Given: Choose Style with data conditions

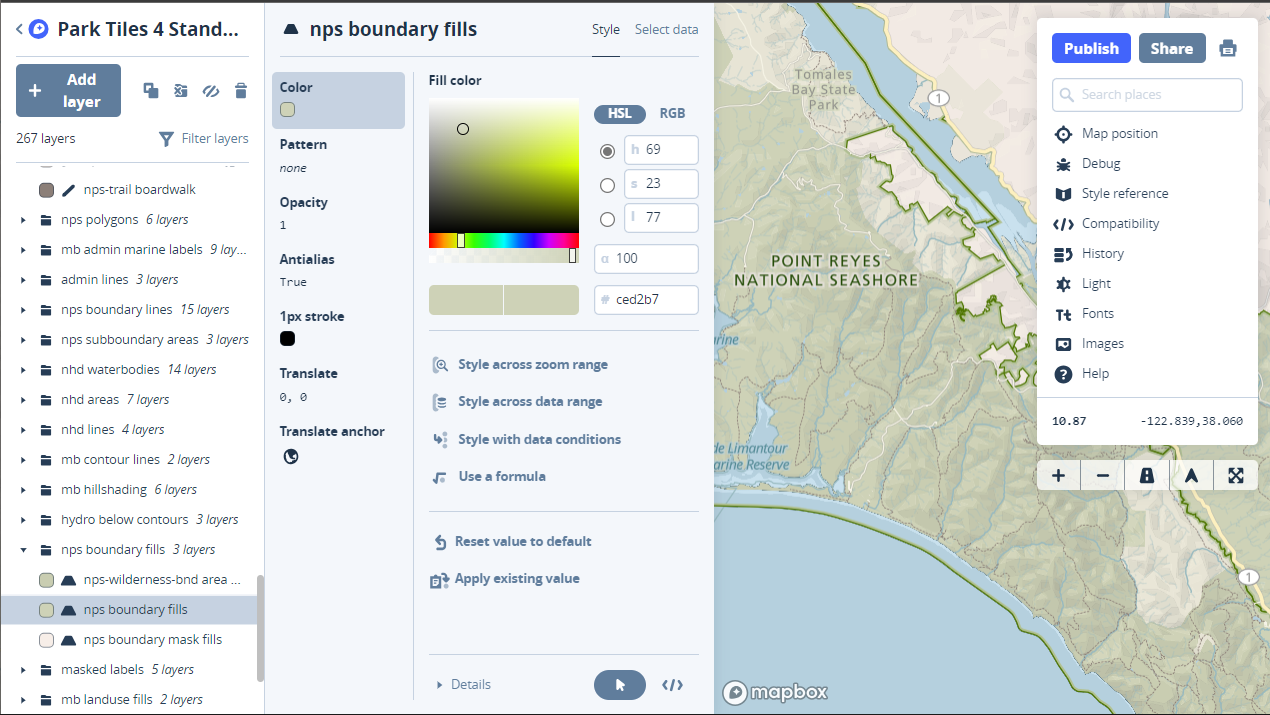Looking at the screenshot, I should [526, 440].
